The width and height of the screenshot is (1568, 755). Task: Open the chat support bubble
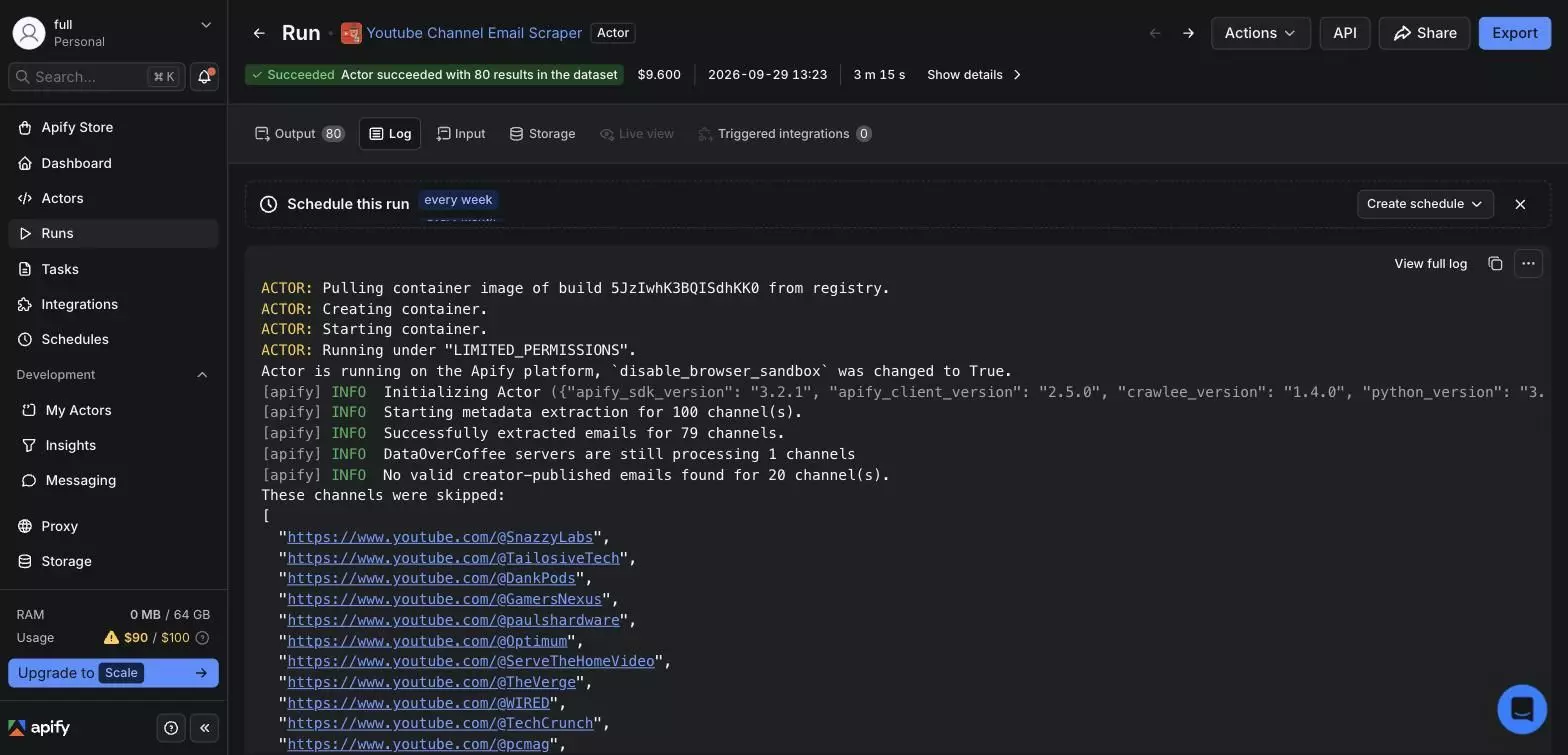tap(1522, 709)
